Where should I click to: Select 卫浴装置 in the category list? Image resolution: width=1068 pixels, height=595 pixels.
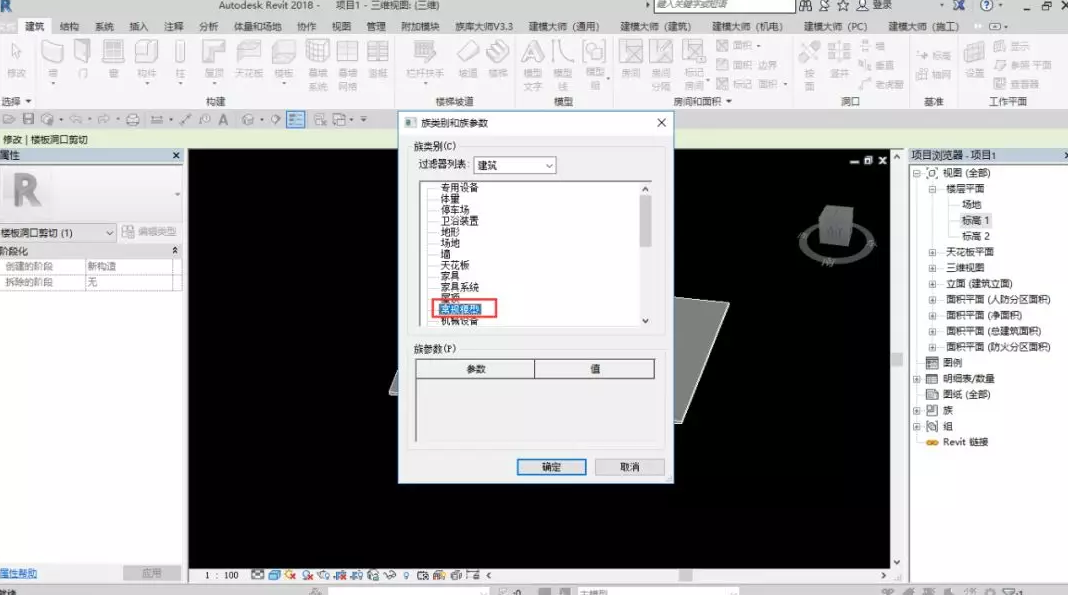(460, 221)
